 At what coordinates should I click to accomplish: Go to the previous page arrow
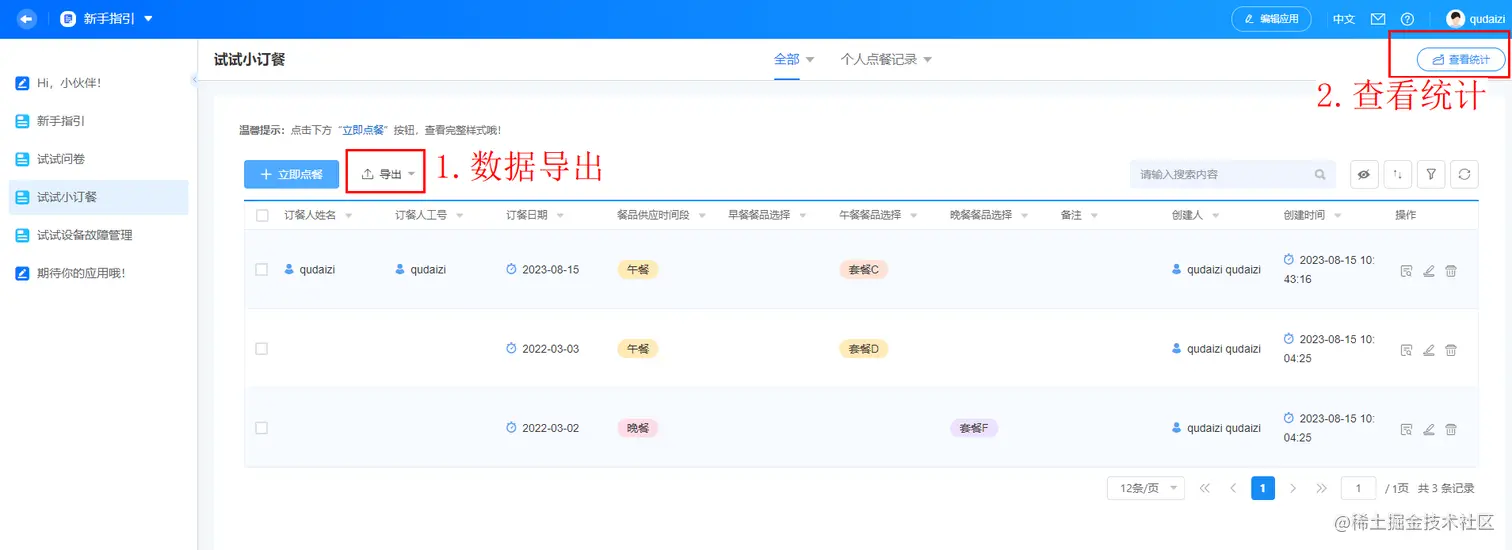click(x=1233, y=488)
